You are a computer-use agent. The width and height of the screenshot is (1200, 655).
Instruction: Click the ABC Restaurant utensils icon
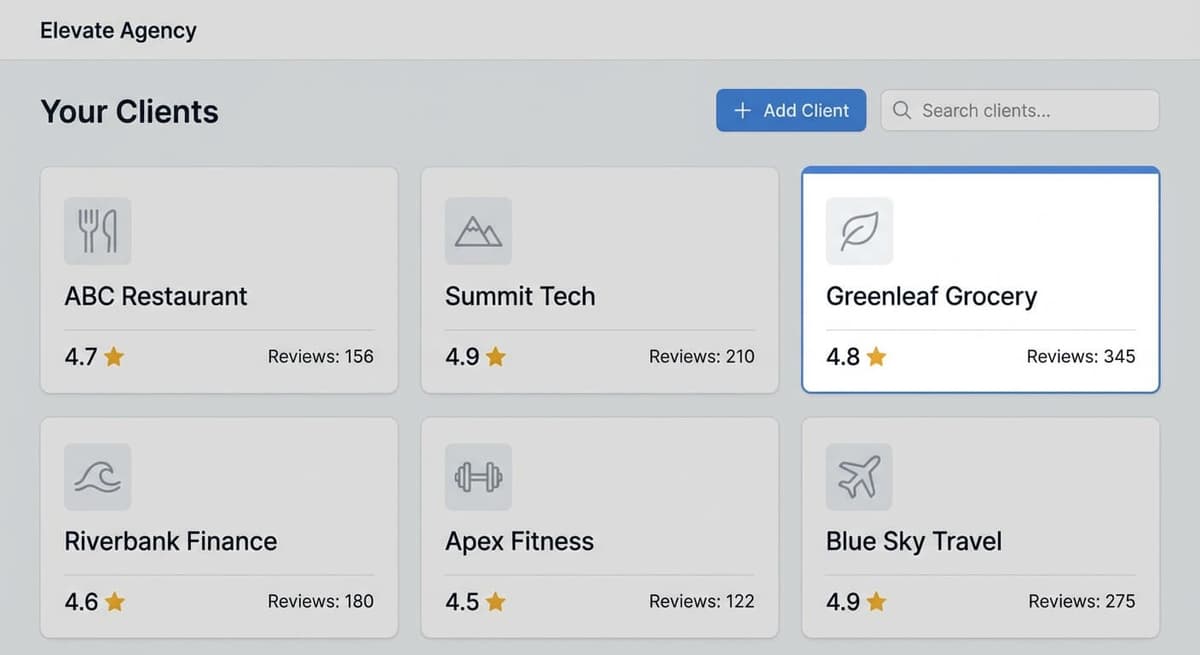97,231
